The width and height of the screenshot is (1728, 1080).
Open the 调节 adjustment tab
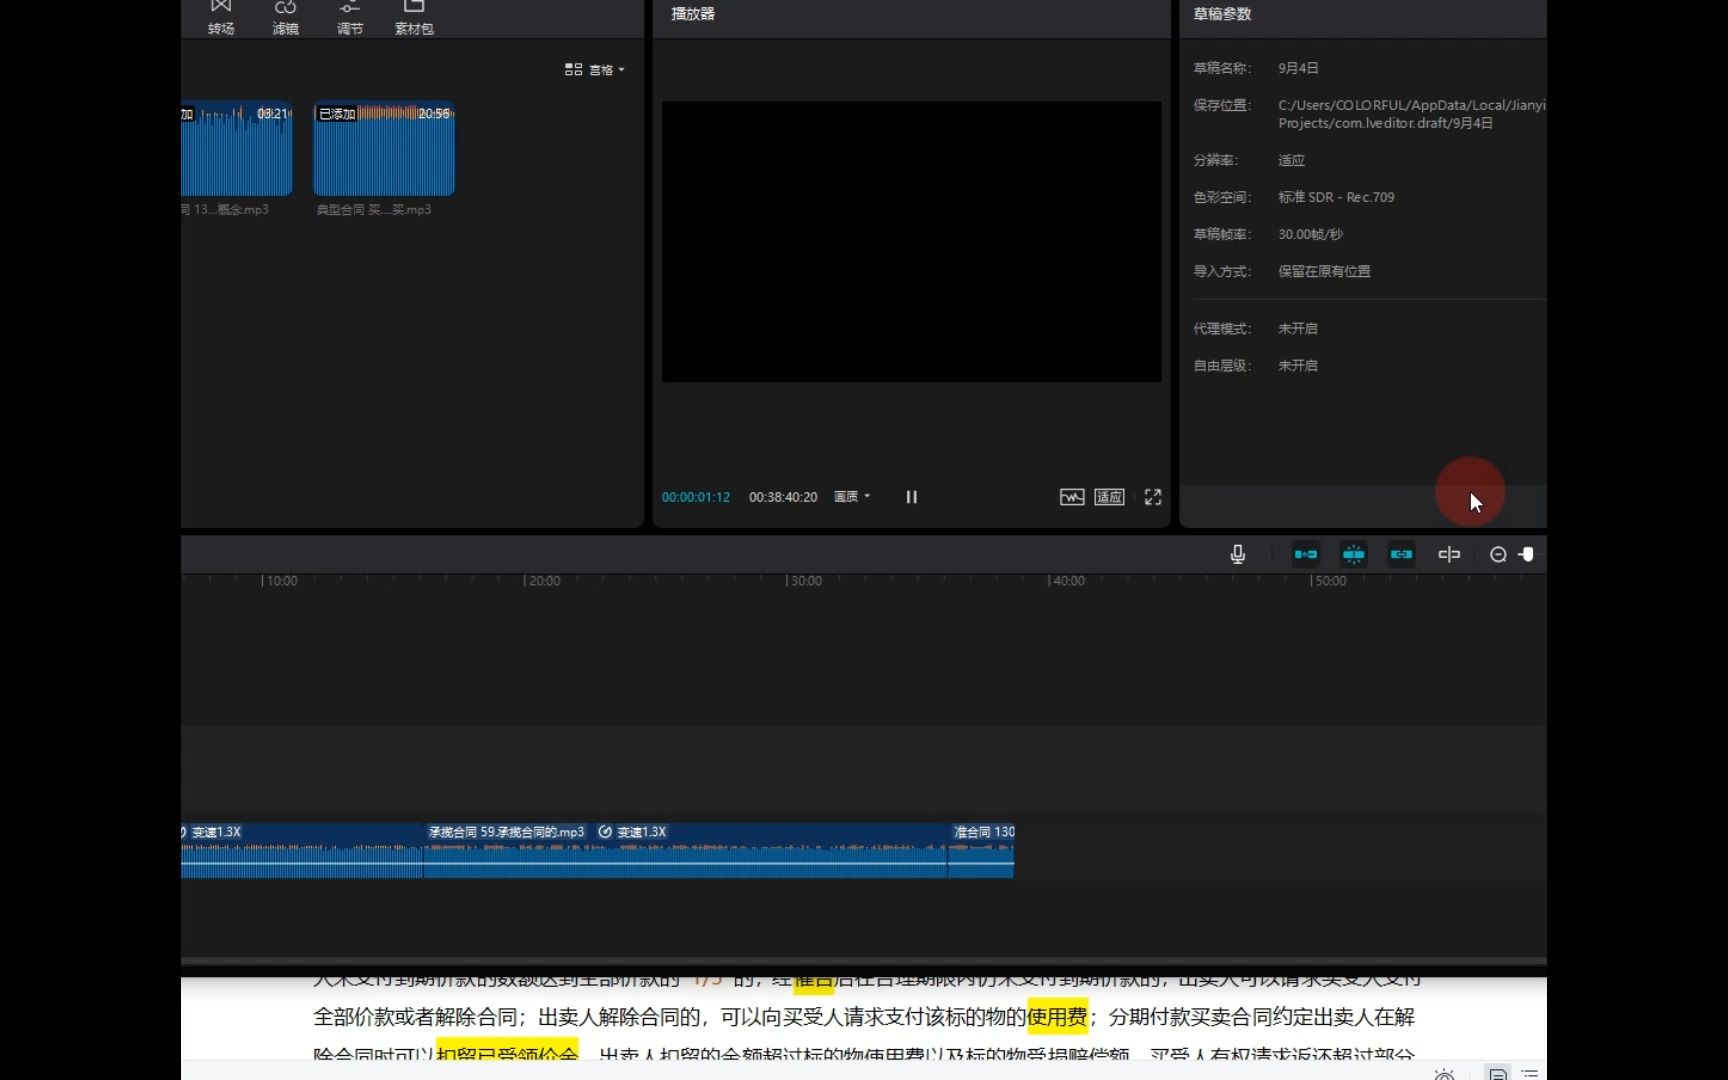[349, 18]
